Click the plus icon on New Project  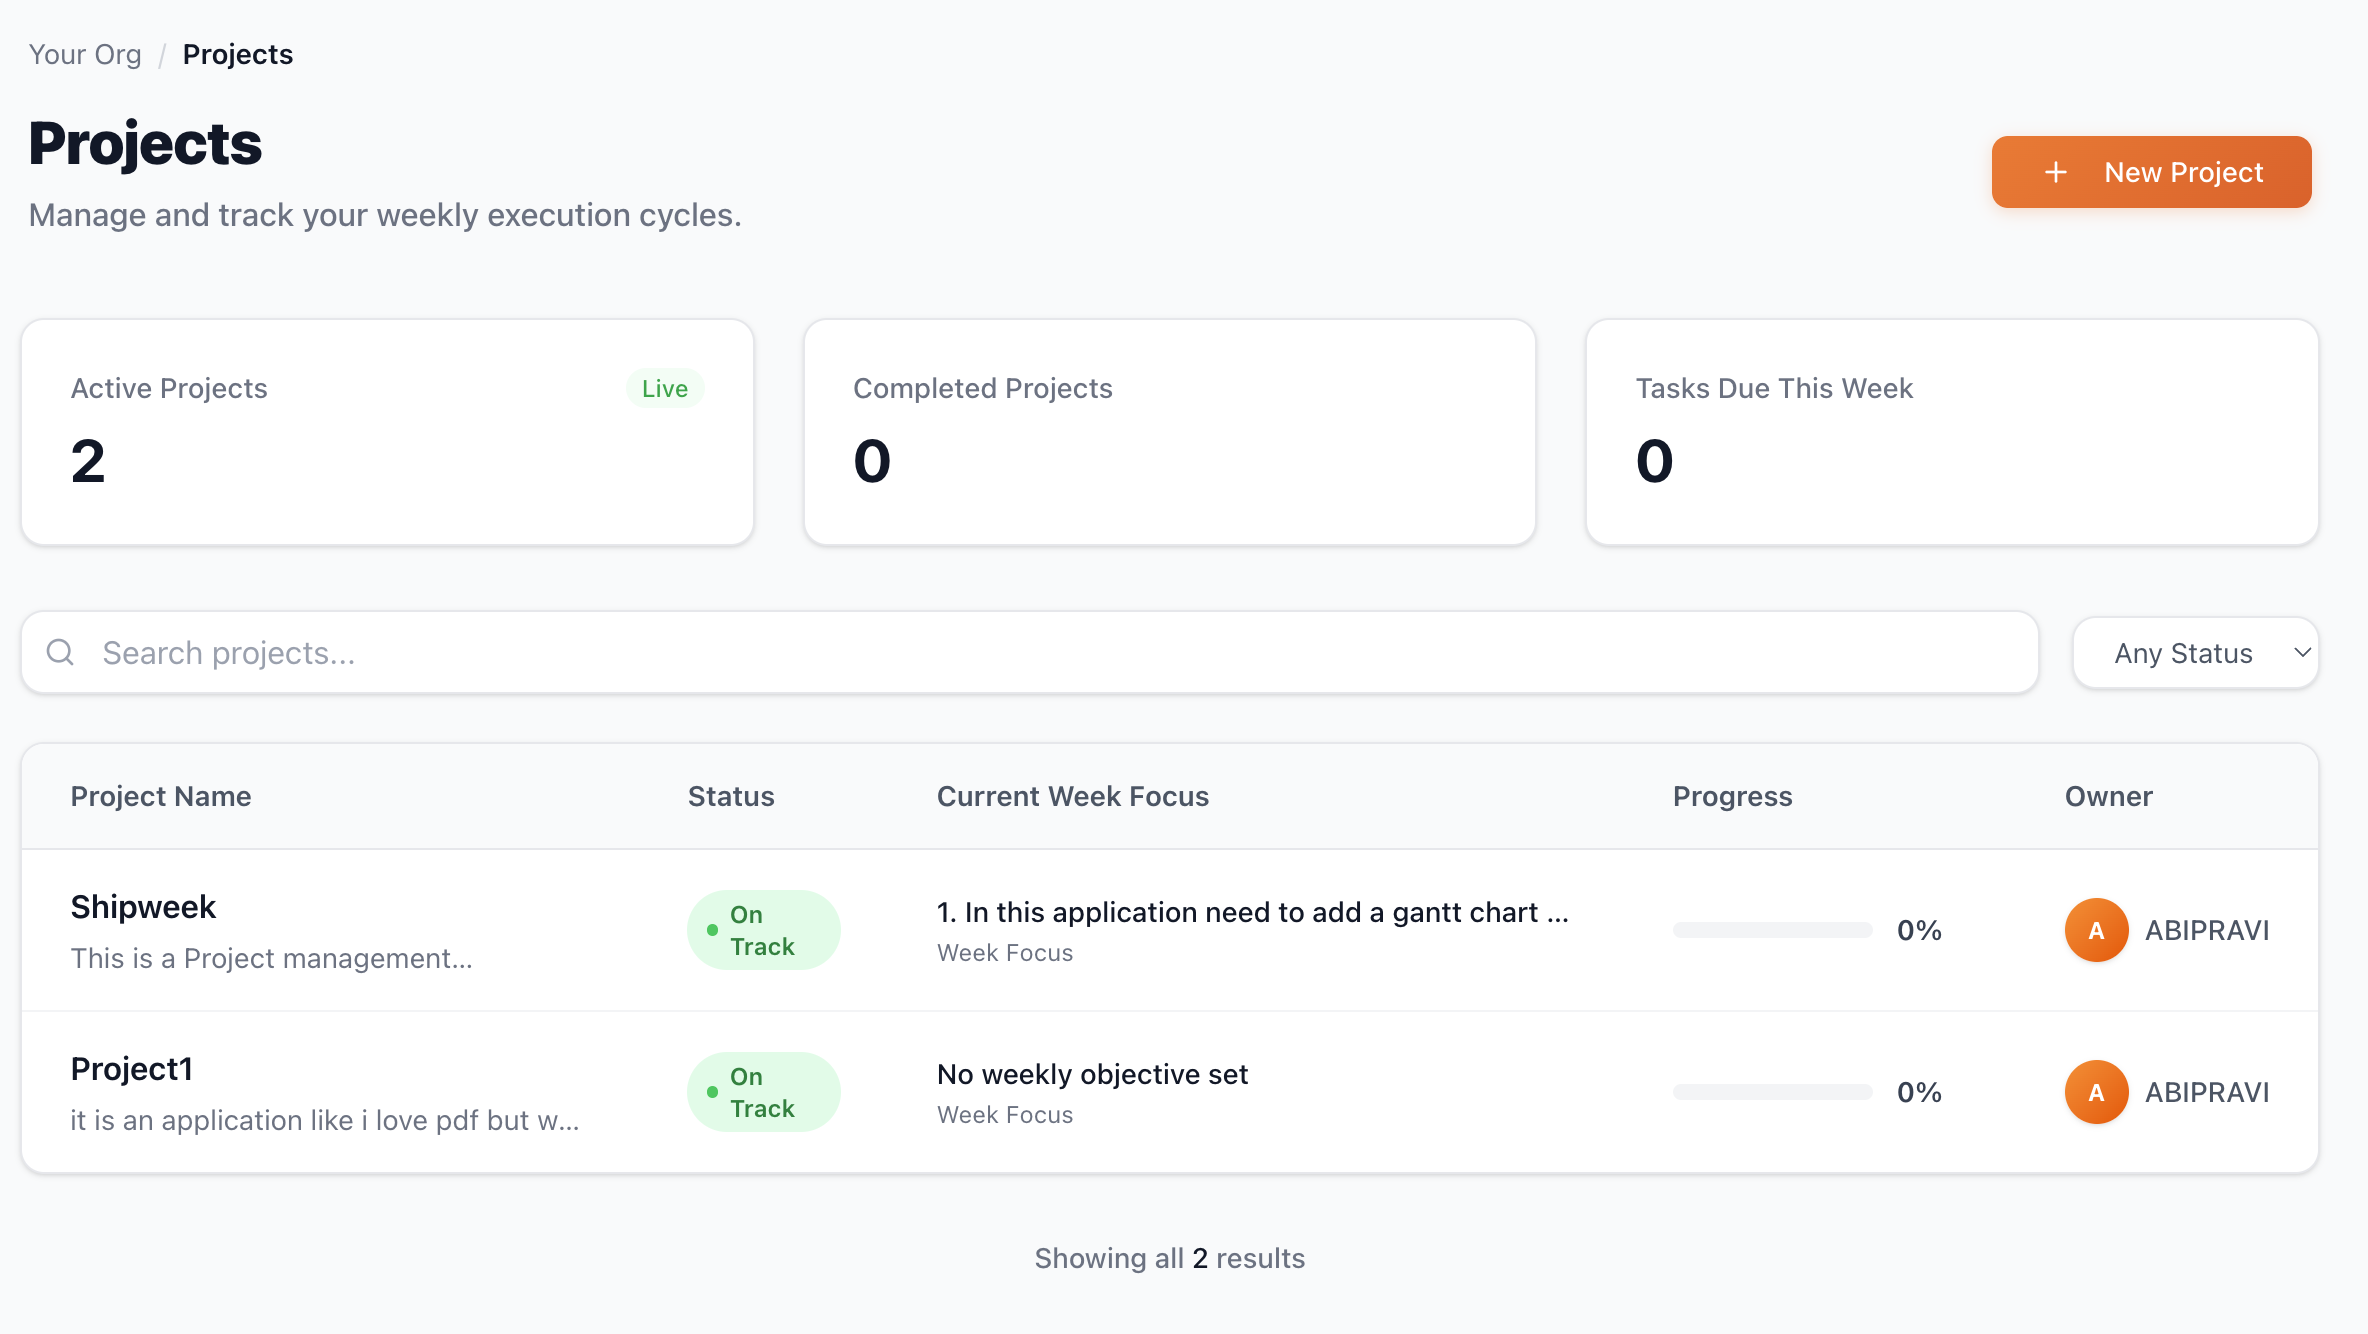2055,172
